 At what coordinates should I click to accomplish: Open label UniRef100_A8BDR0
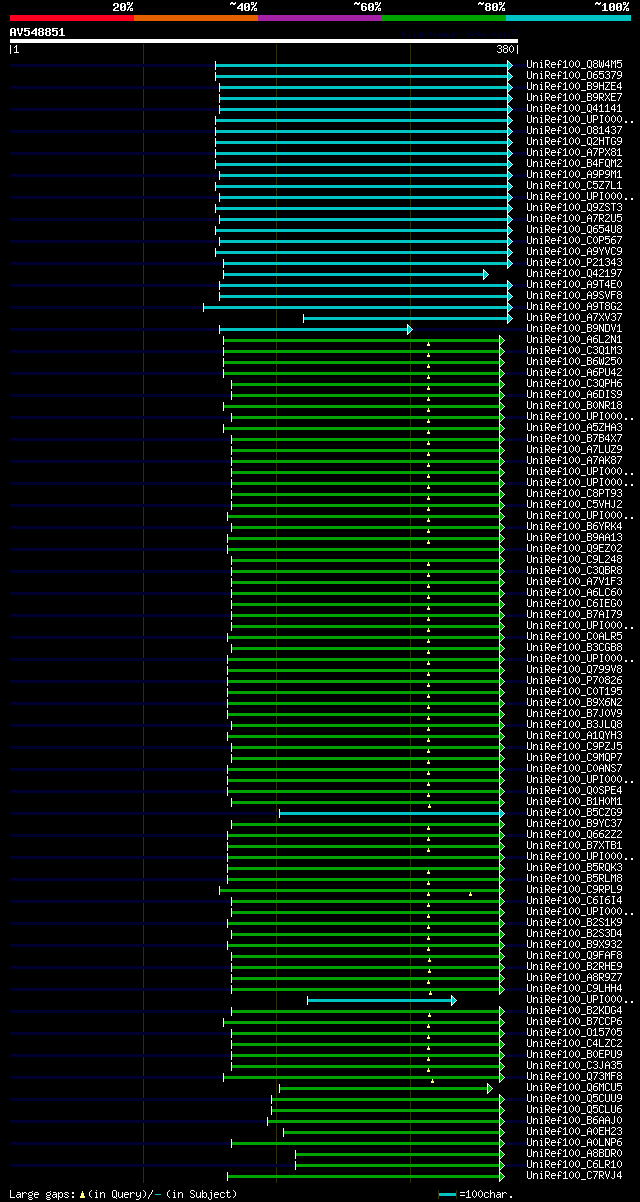pyautogui.click(x=575, y=1153)
